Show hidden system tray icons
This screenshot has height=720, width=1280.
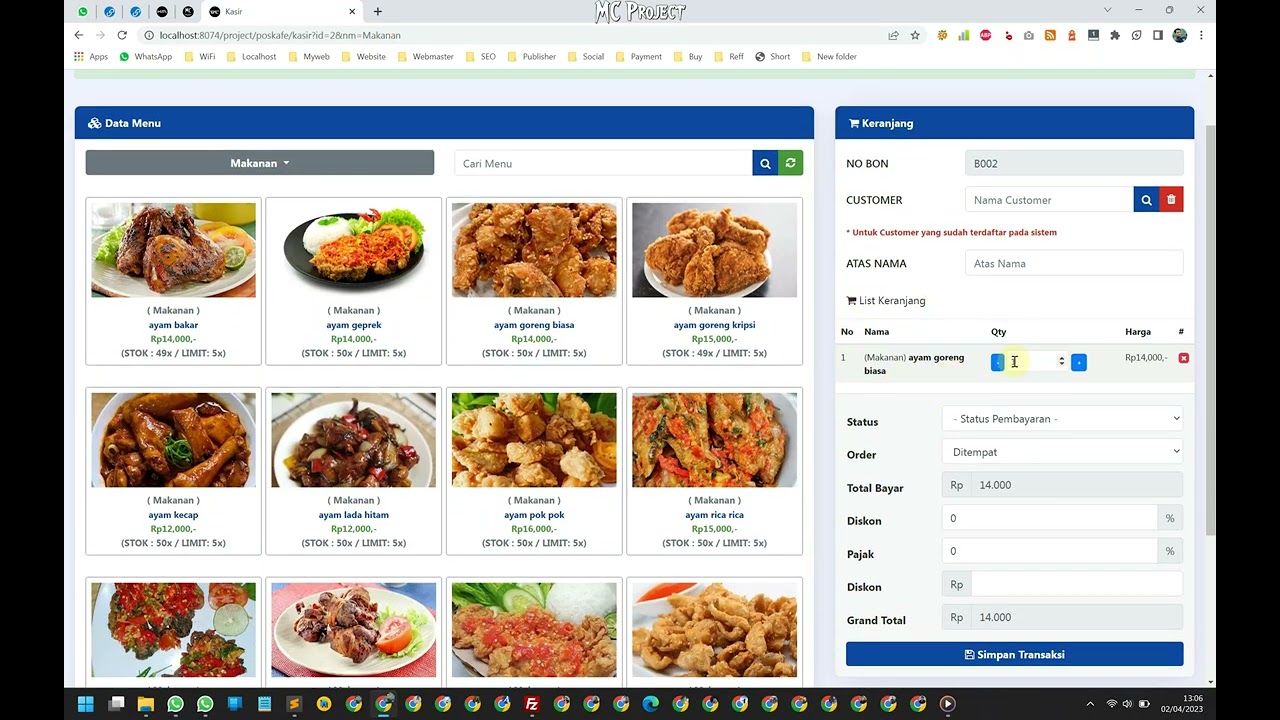(1090, 704)
